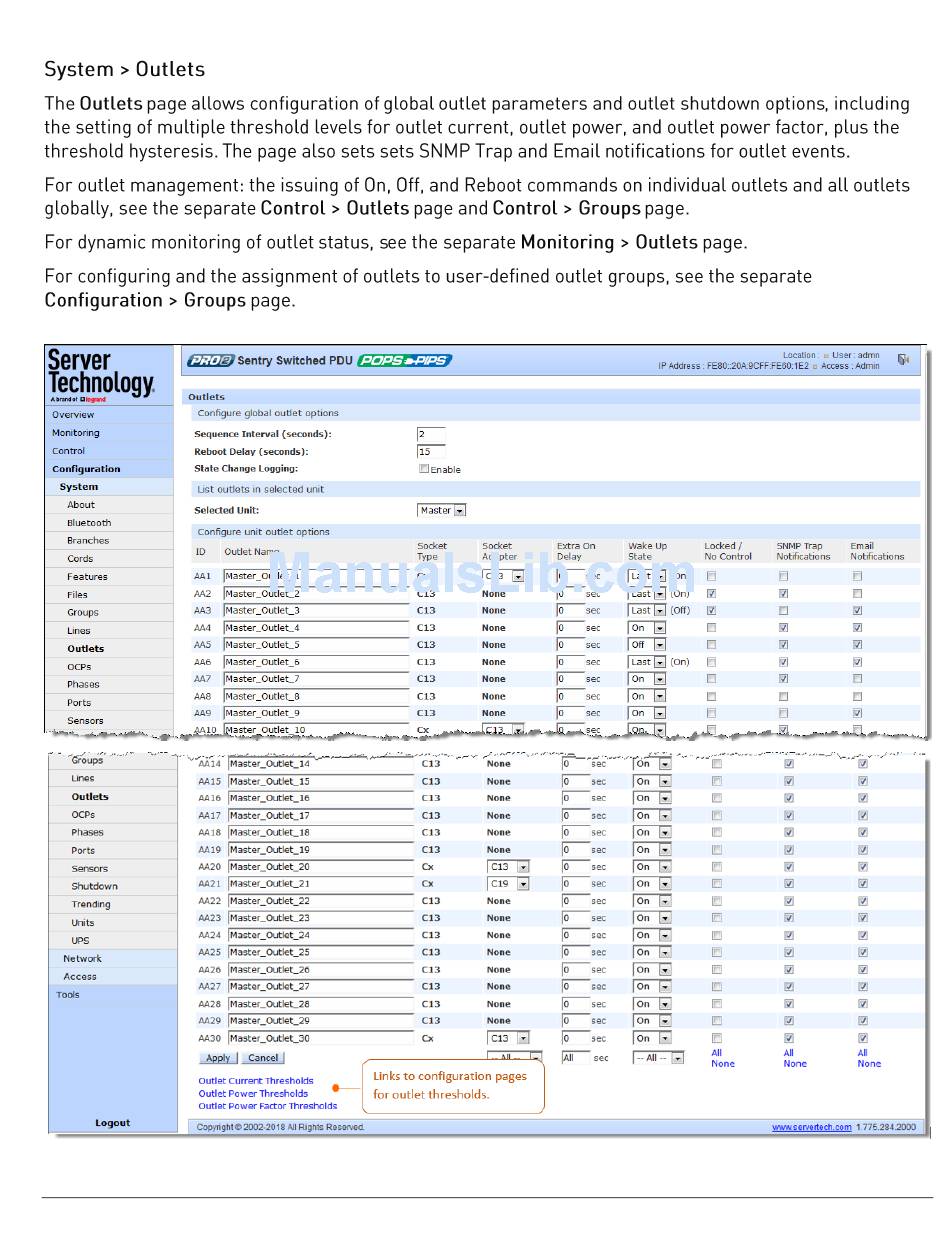Open the Shutdown configuration page

click(94, 886)
